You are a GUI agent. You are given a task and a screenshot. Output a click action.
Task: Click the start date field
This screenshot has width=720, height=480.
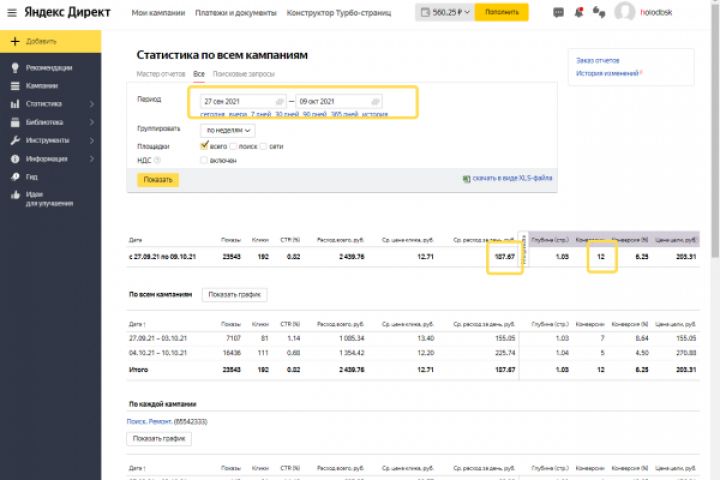(237, 102)
